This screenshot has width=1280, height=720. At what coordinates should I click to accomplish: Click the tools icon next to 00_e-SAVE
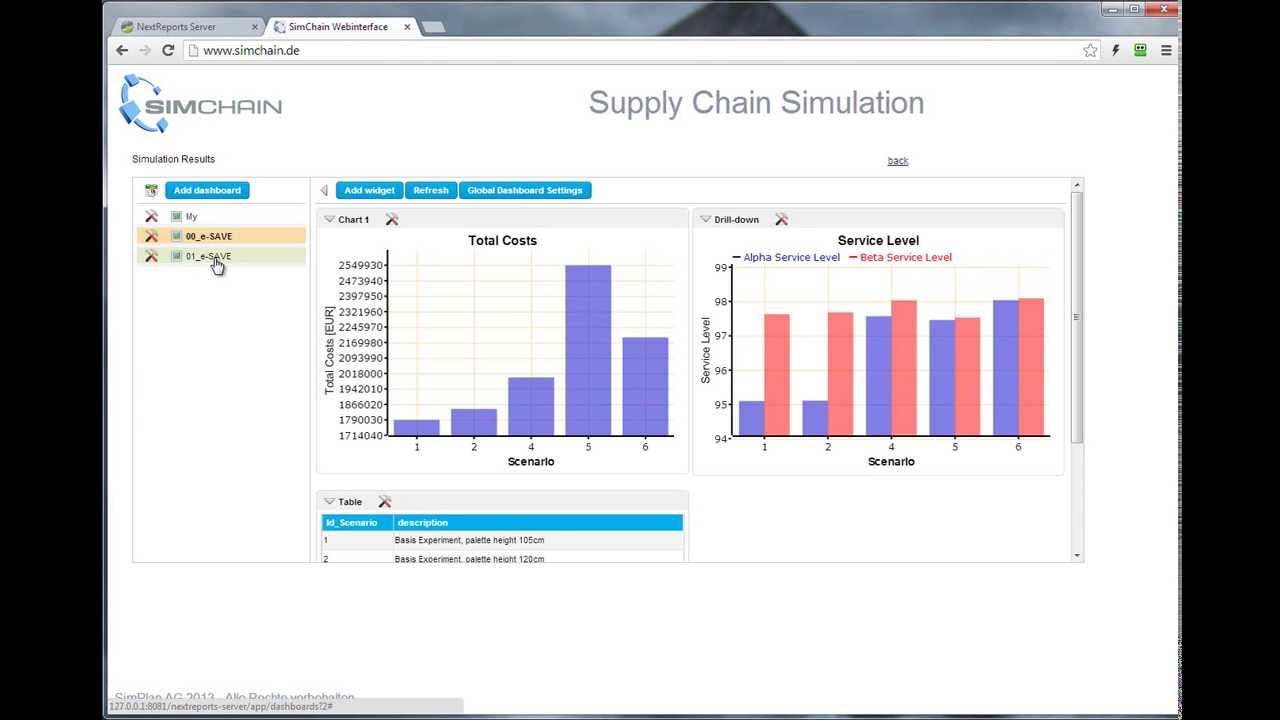(x=151, y=236)
